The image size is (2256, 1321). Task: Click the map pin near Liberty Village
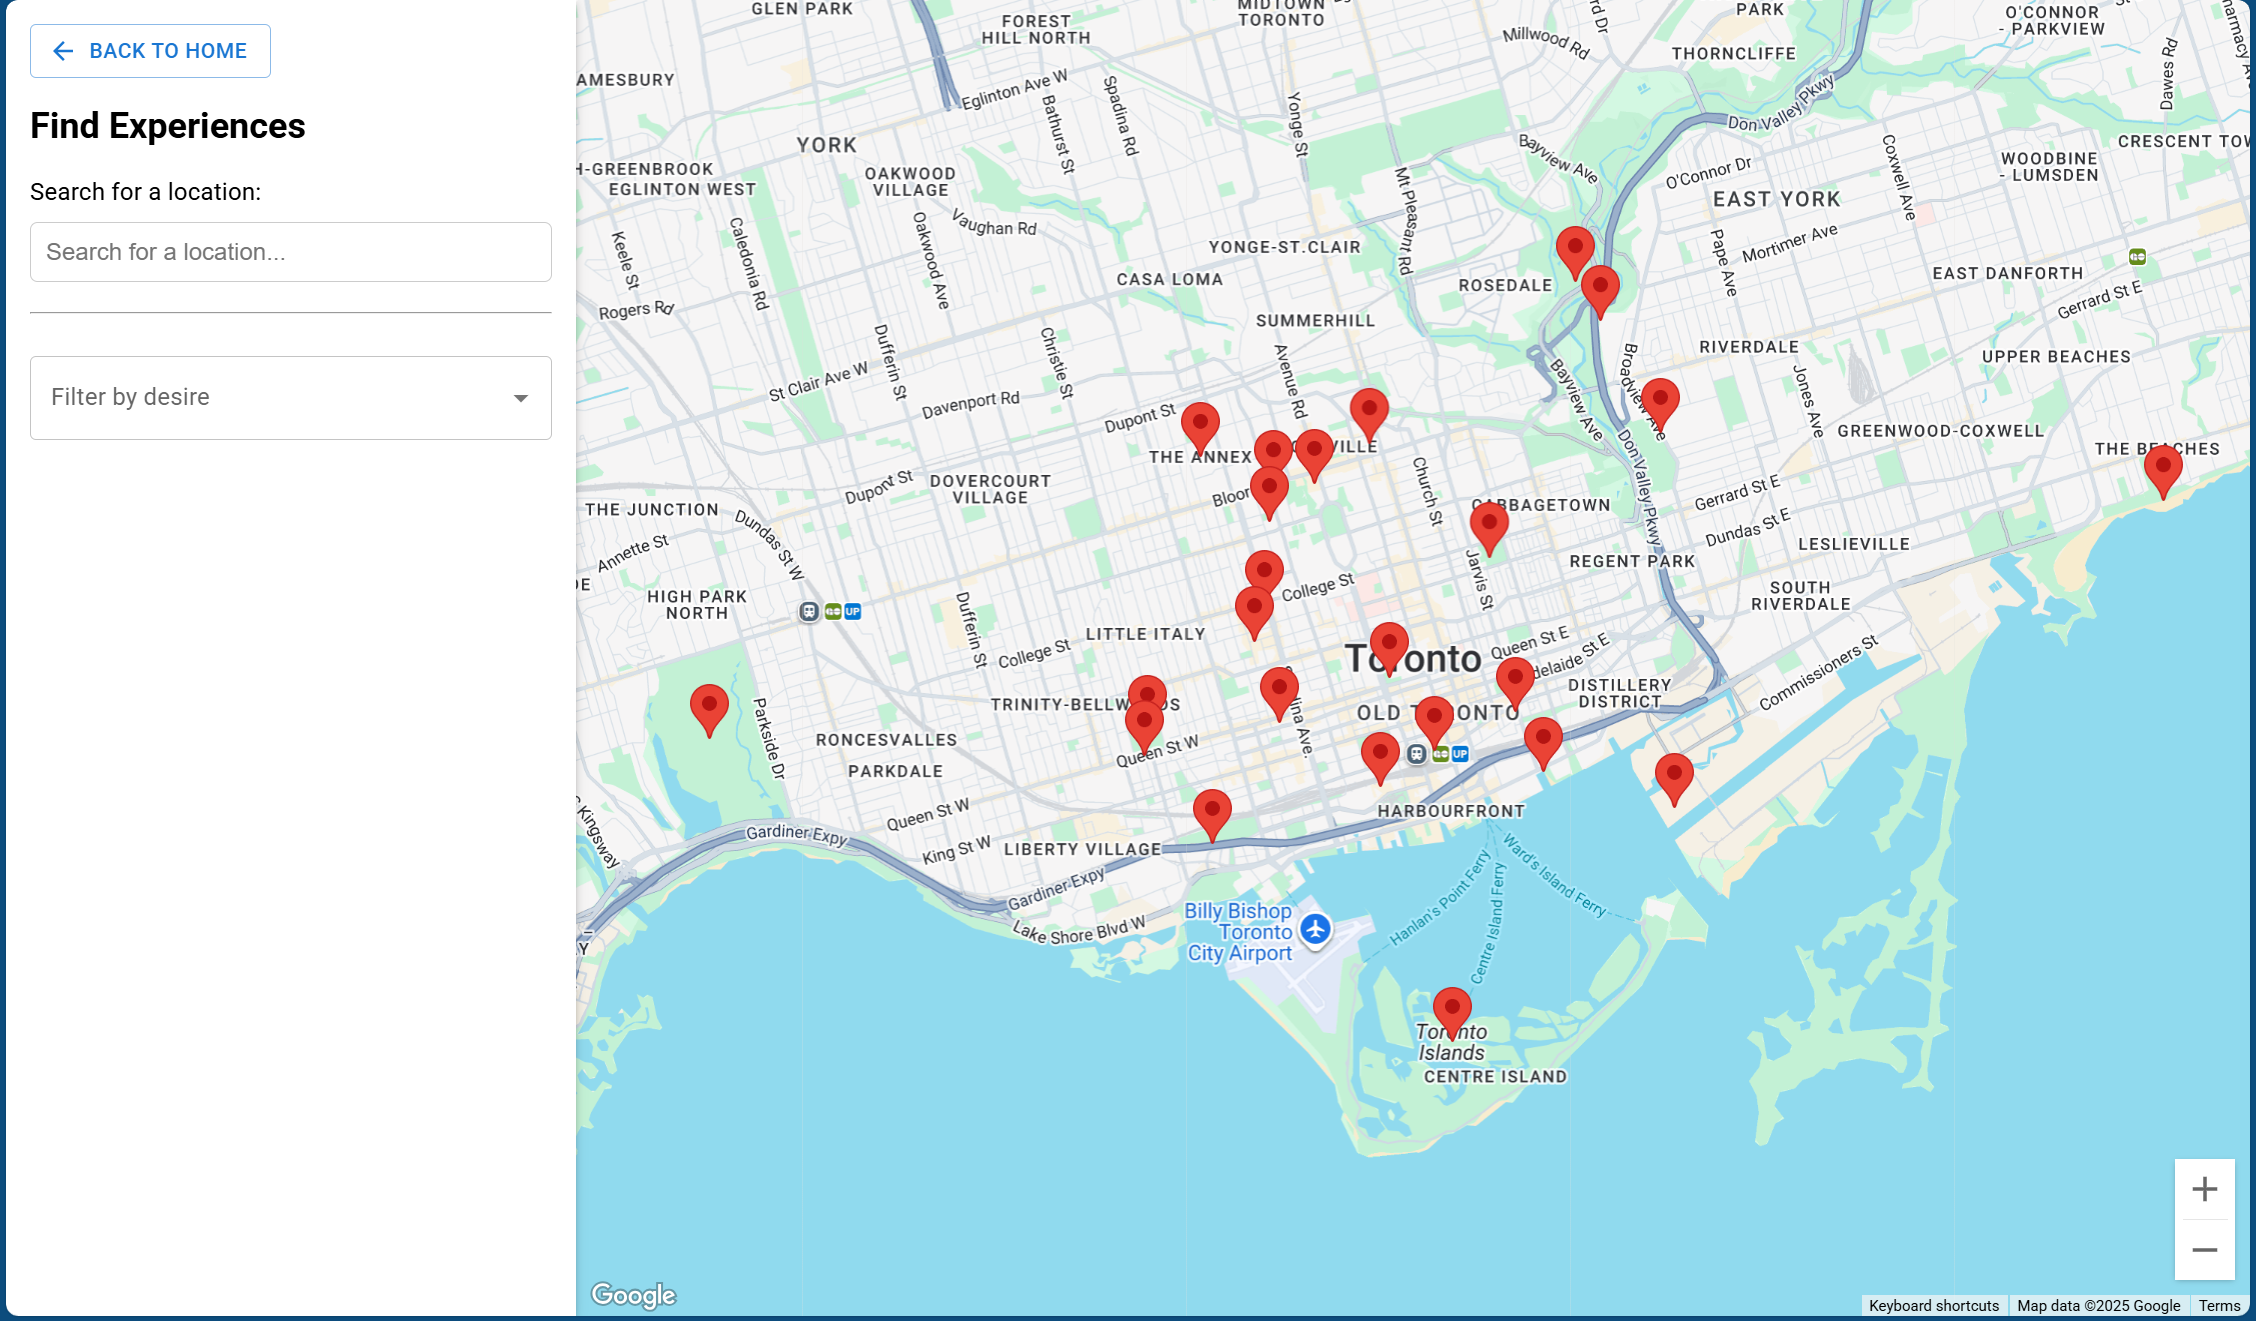1211,812
